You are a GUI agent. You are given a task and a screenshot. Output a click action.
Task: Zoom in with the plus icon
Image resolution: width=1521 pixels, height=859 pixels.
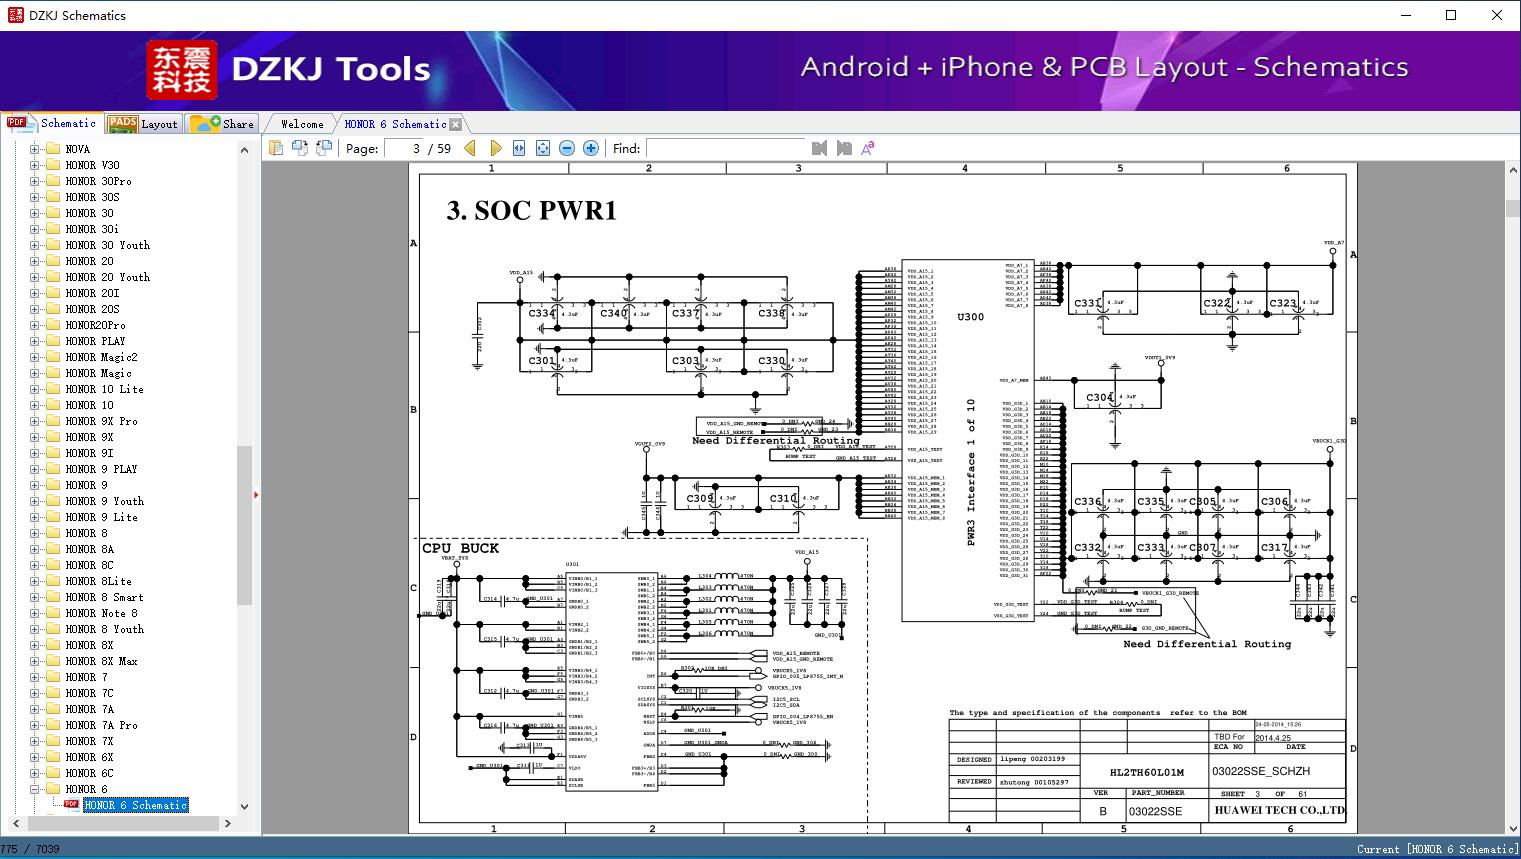(591, 148)
